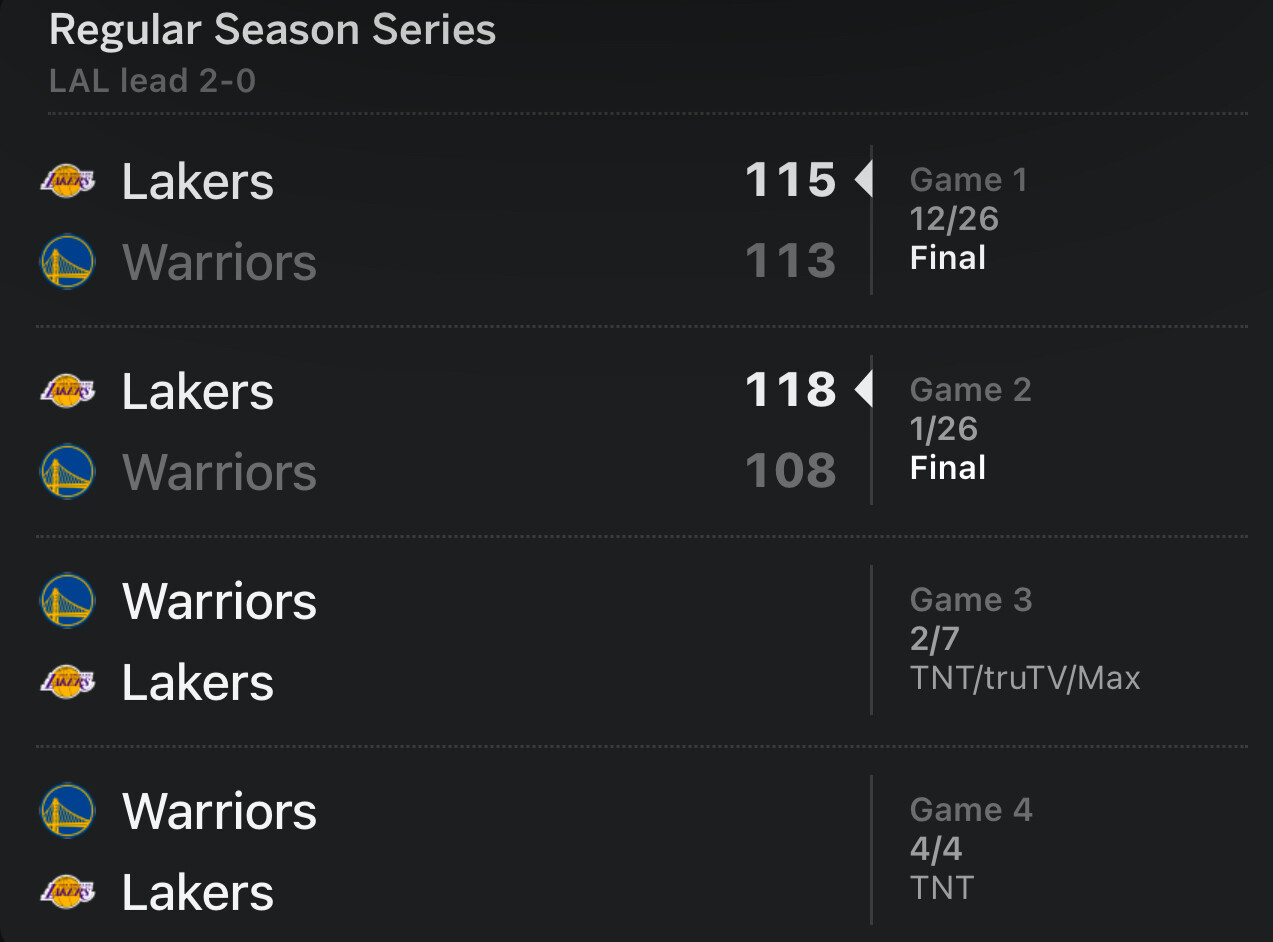
Task: Click the winner arrow beside score 118
Action: pos(863,390)
